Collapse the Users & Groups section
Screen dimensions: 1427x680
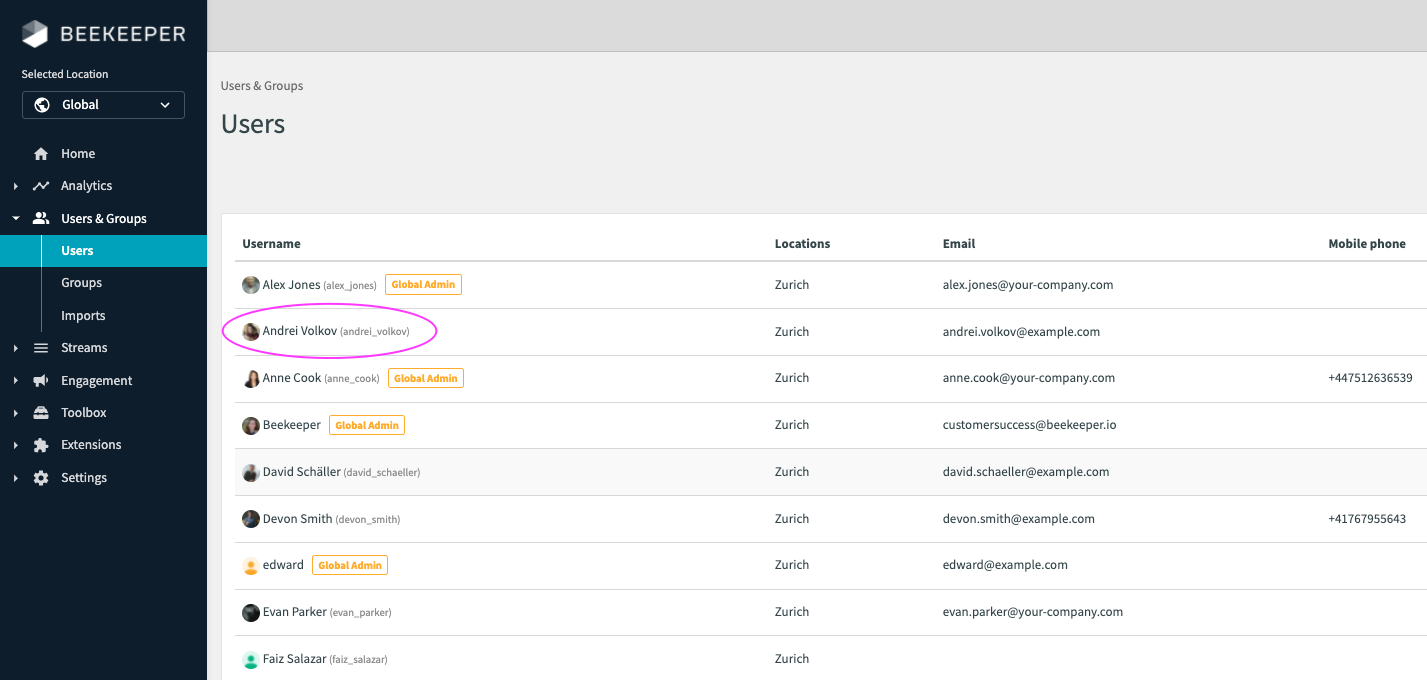coord(16,217)
